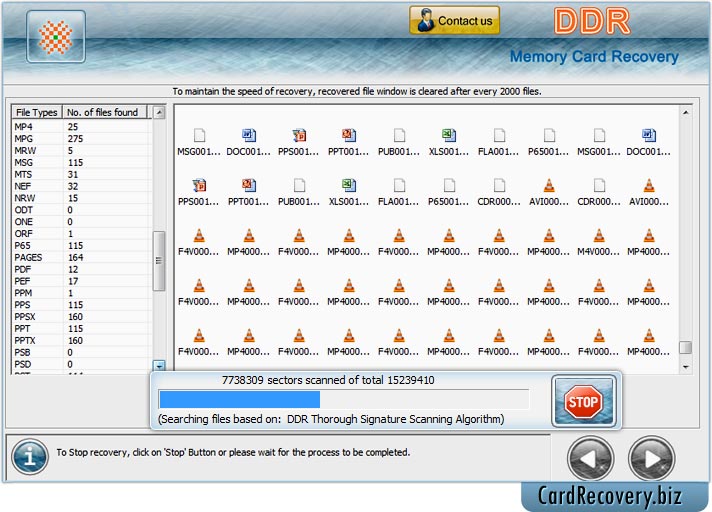Select the PPSX file type row
The width and height of the screenshot is (712, 512).
(82, 316)
